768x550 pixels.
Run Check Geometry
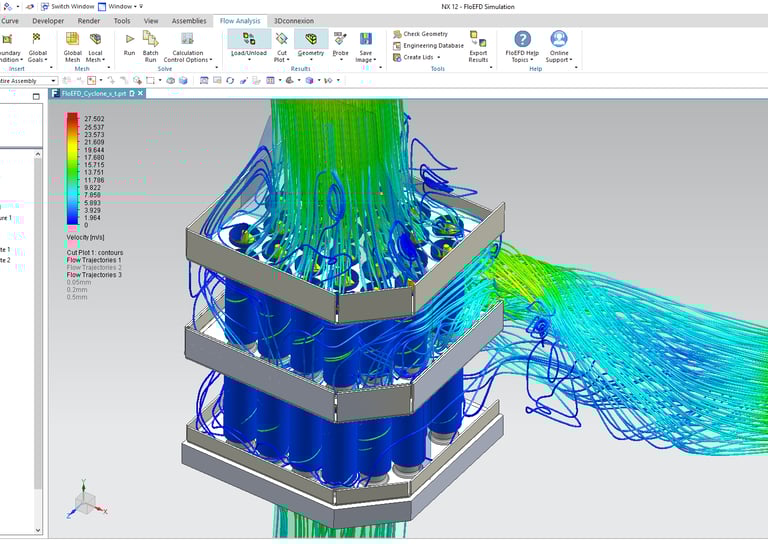[x=420, y=34]
